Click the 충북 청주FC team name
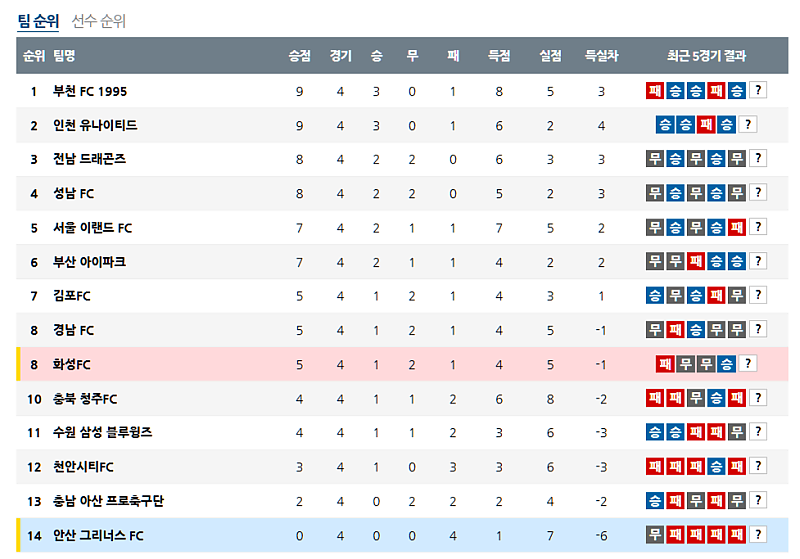Image resolution: width=800 pixels, height=559 pixels. click(x=86, y=399)
